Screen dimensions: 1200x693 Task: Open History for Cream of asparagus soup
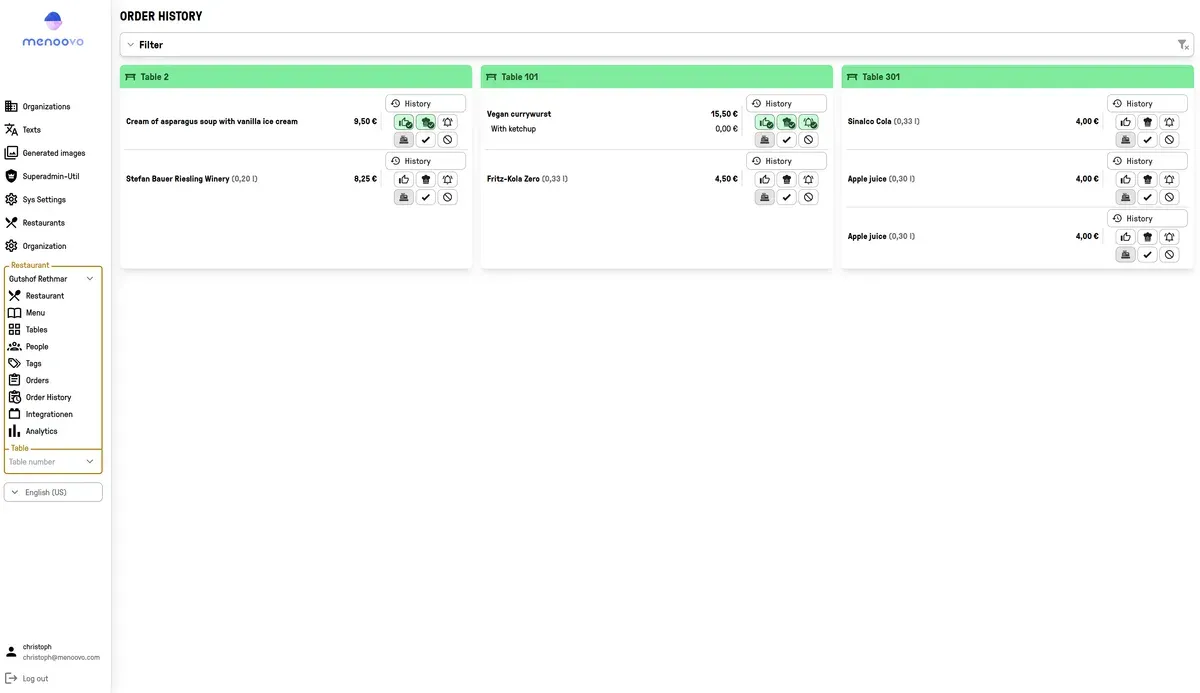click(425, 104)
